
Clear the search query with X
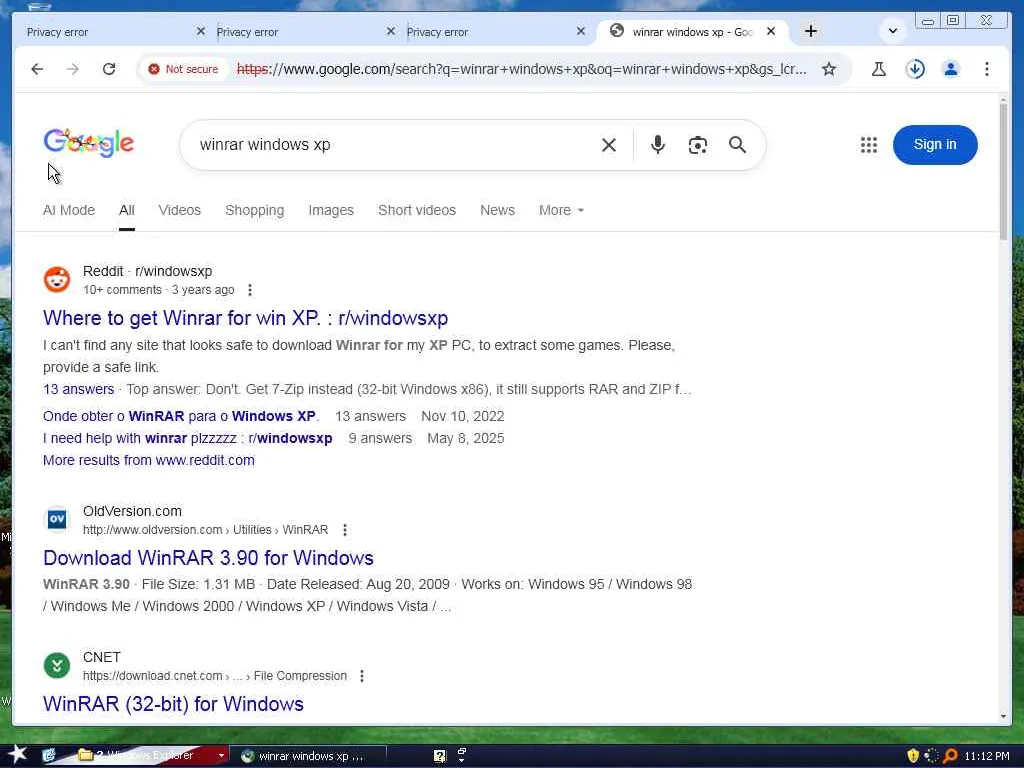tap(609, 145)
